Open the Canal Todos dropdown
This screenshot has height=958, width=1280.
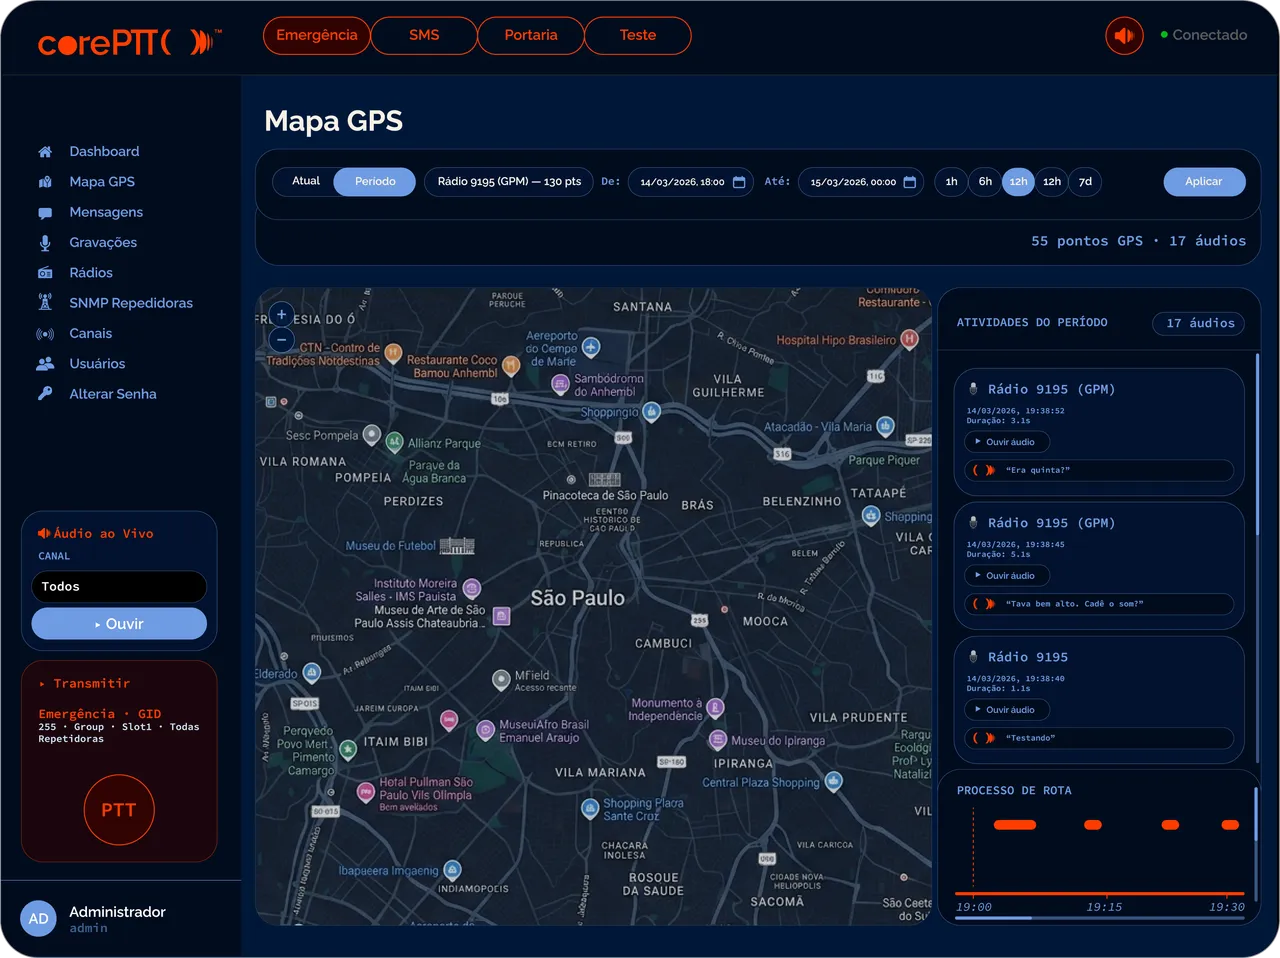coord(119,587)
